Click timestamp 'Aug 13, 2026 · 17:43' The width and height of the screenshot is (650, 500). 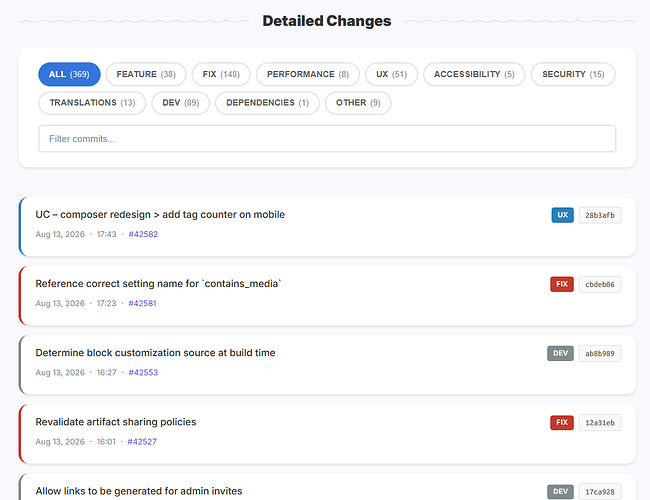[76, 234]
